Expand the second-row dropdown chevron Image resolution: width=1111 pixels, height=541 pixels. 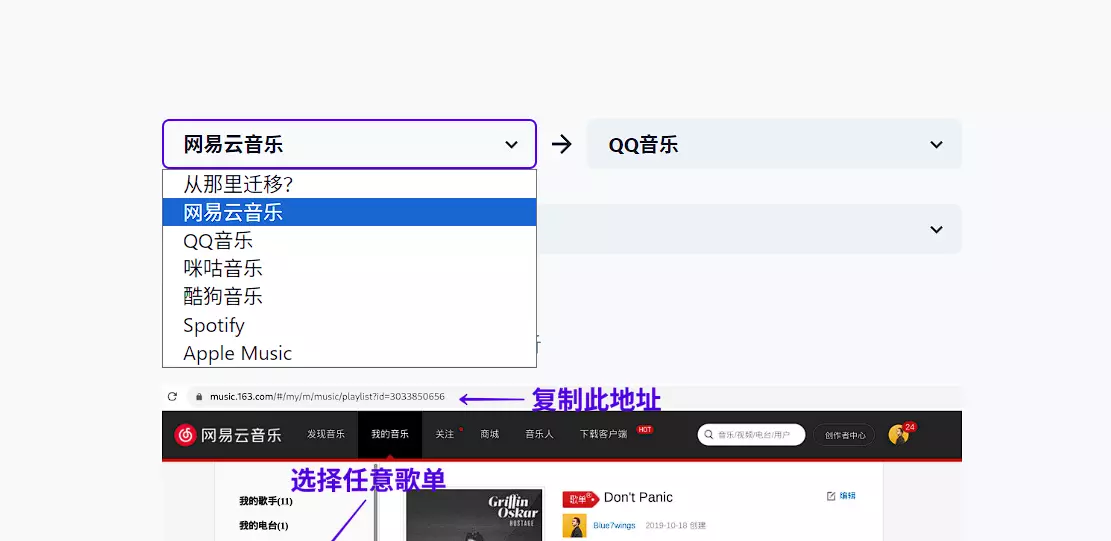(936, 230)
